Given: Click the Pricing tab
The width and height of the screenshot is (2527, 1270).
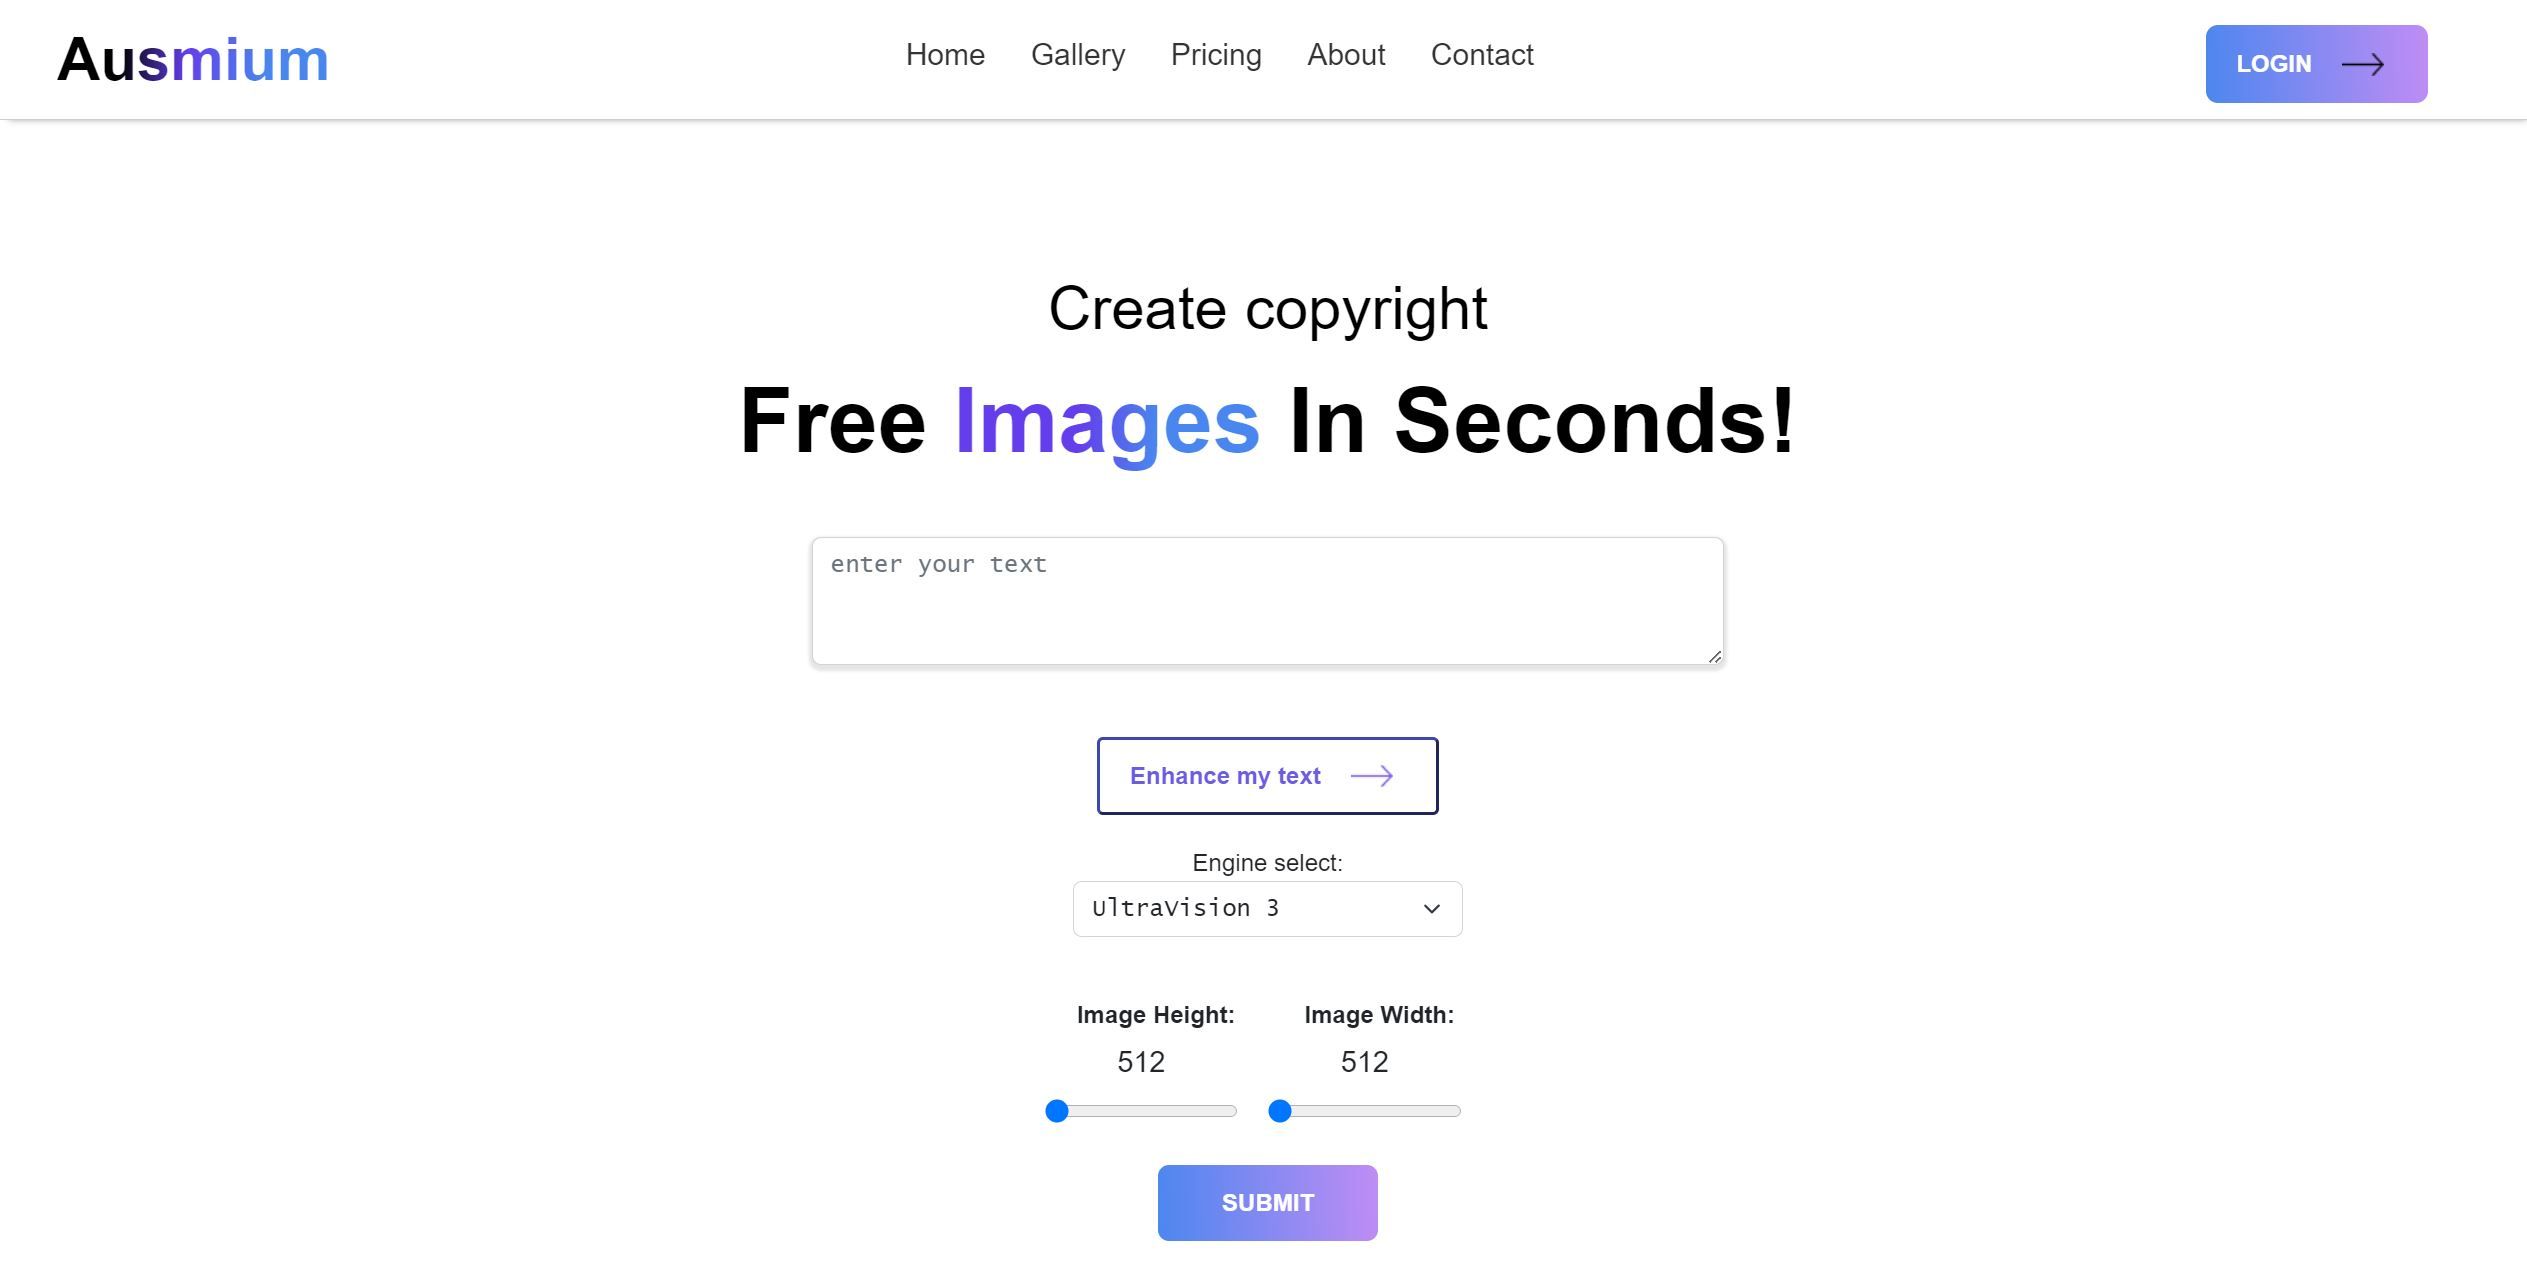Looking at the screenshot, I should 1215,53.
